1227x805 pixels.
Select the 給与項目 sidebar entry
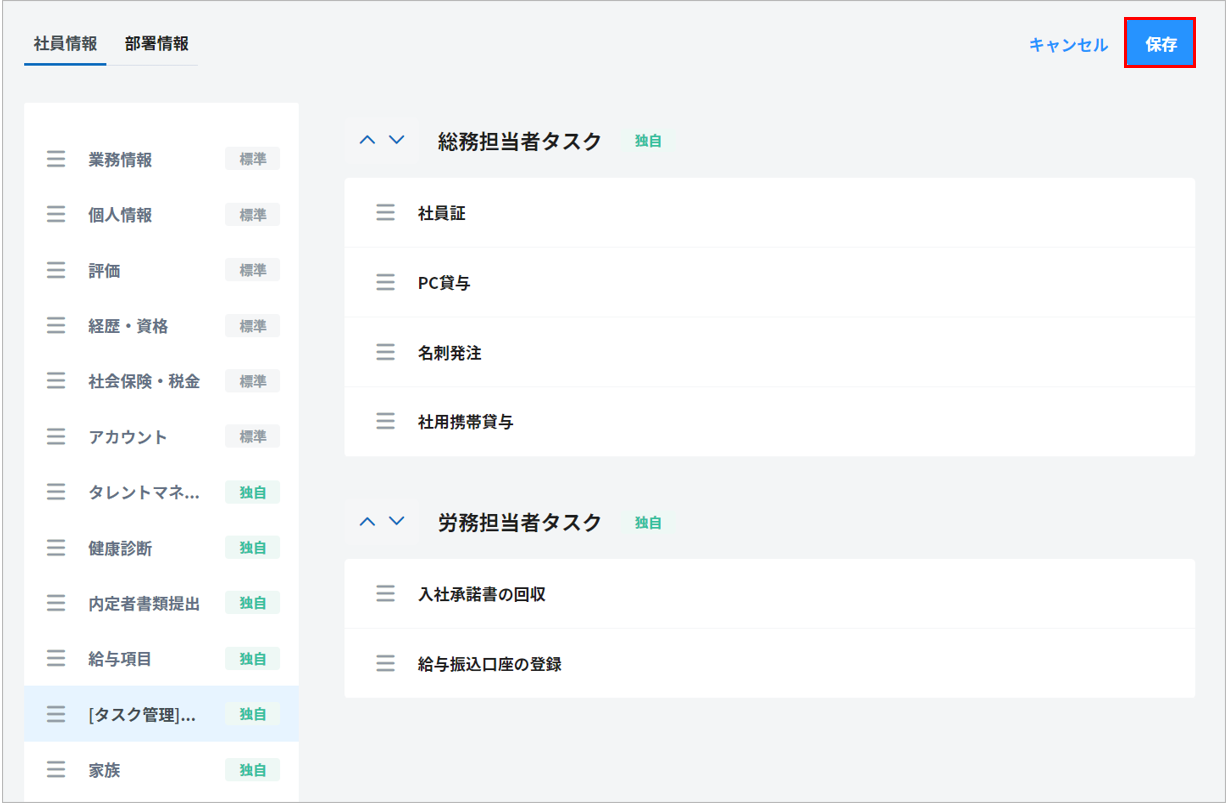pyautogui.click(x=120, y=659)
